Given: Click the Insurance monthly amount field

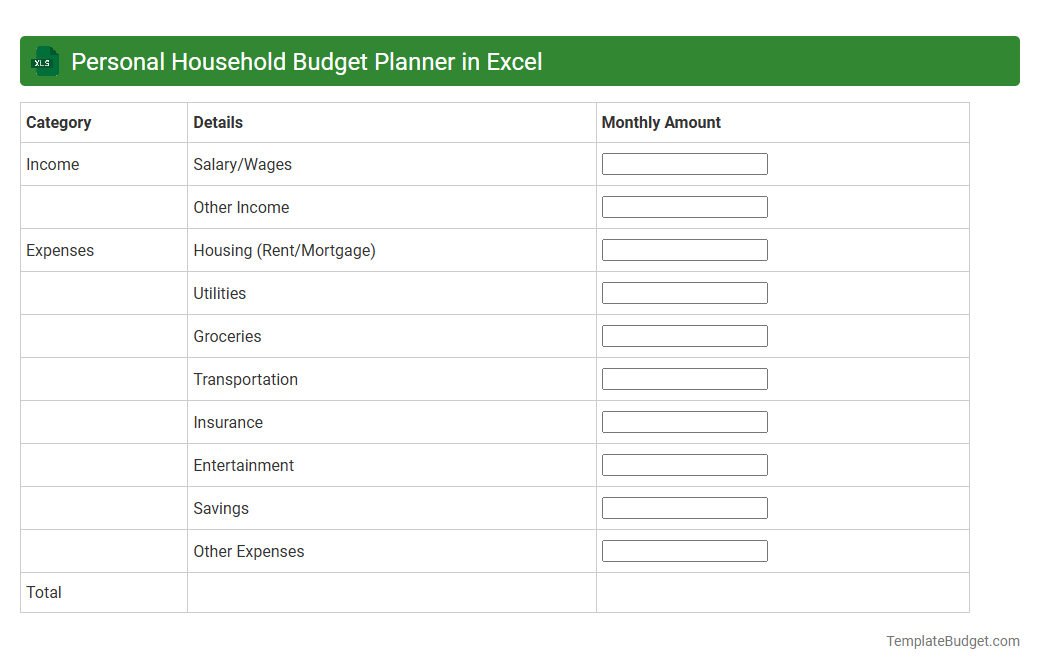Looking at the screenshot, I should (684, 421).
